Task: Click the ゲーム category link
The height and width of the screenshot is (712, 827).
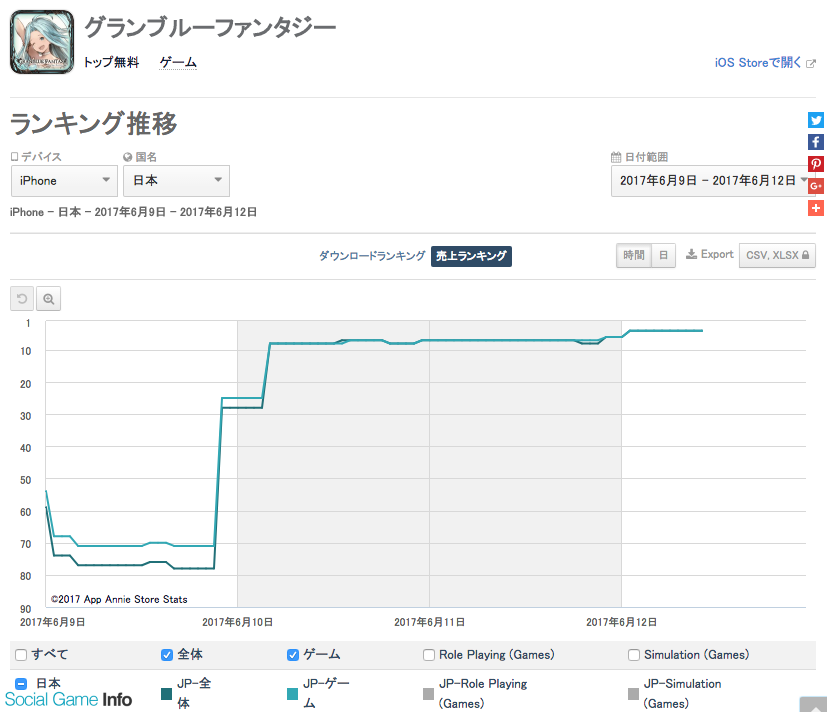Action: (x=178, y=62)
